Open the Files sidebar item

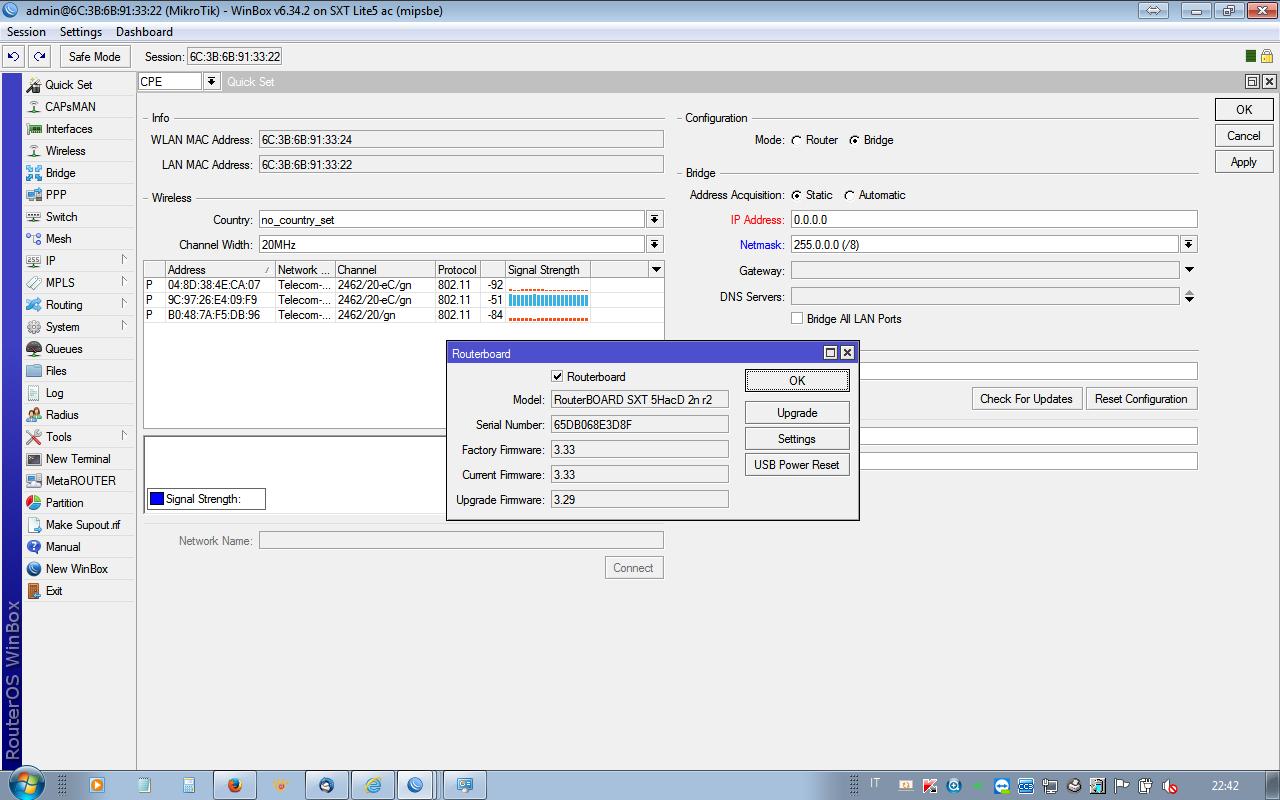[x=56, y=371]
